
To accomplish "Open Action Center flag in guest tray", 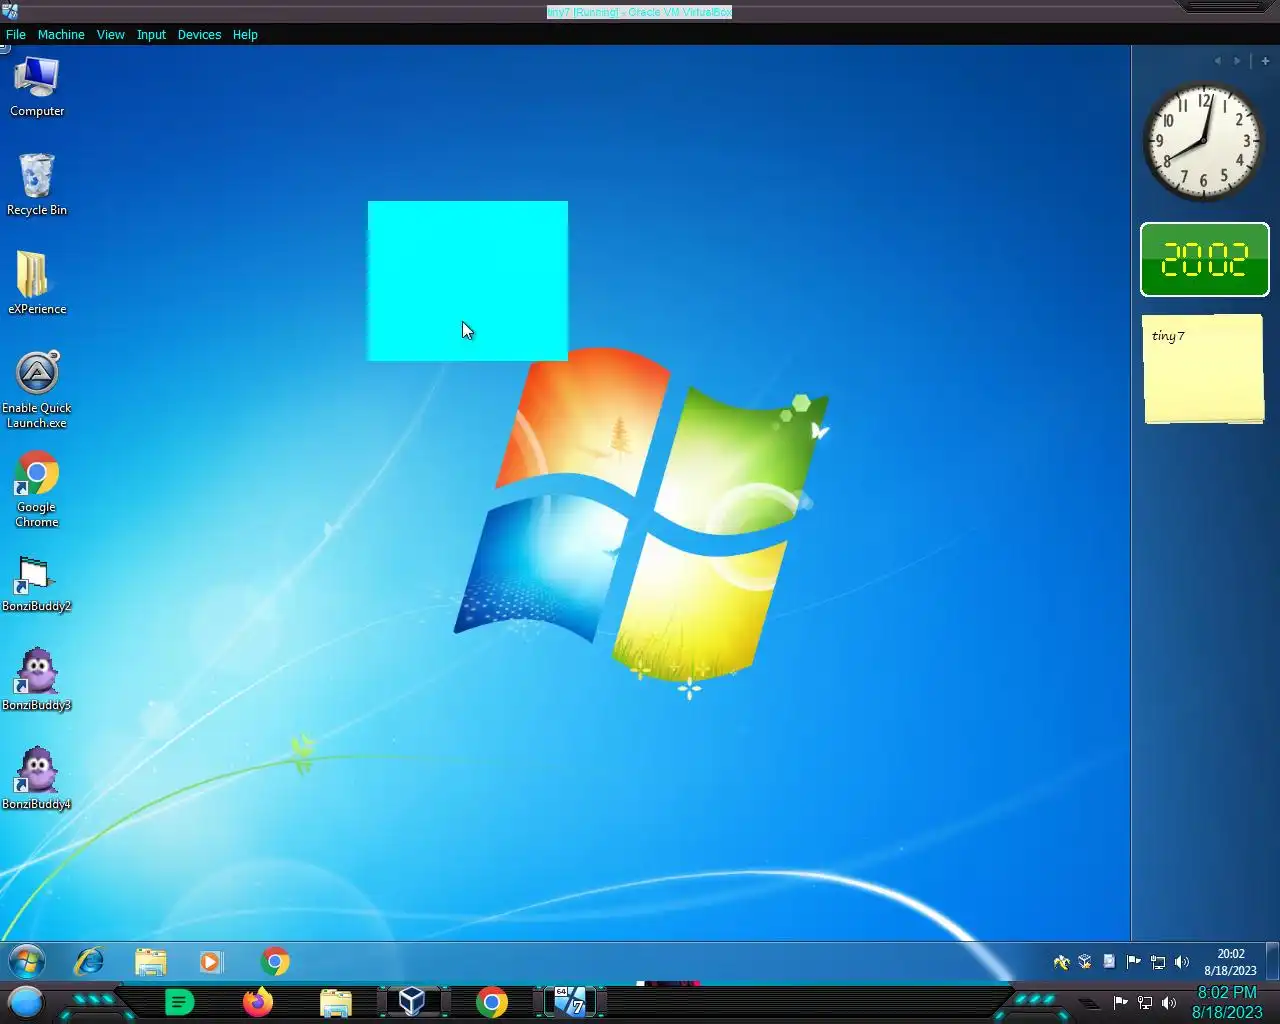I will [x=1133, y=962].
